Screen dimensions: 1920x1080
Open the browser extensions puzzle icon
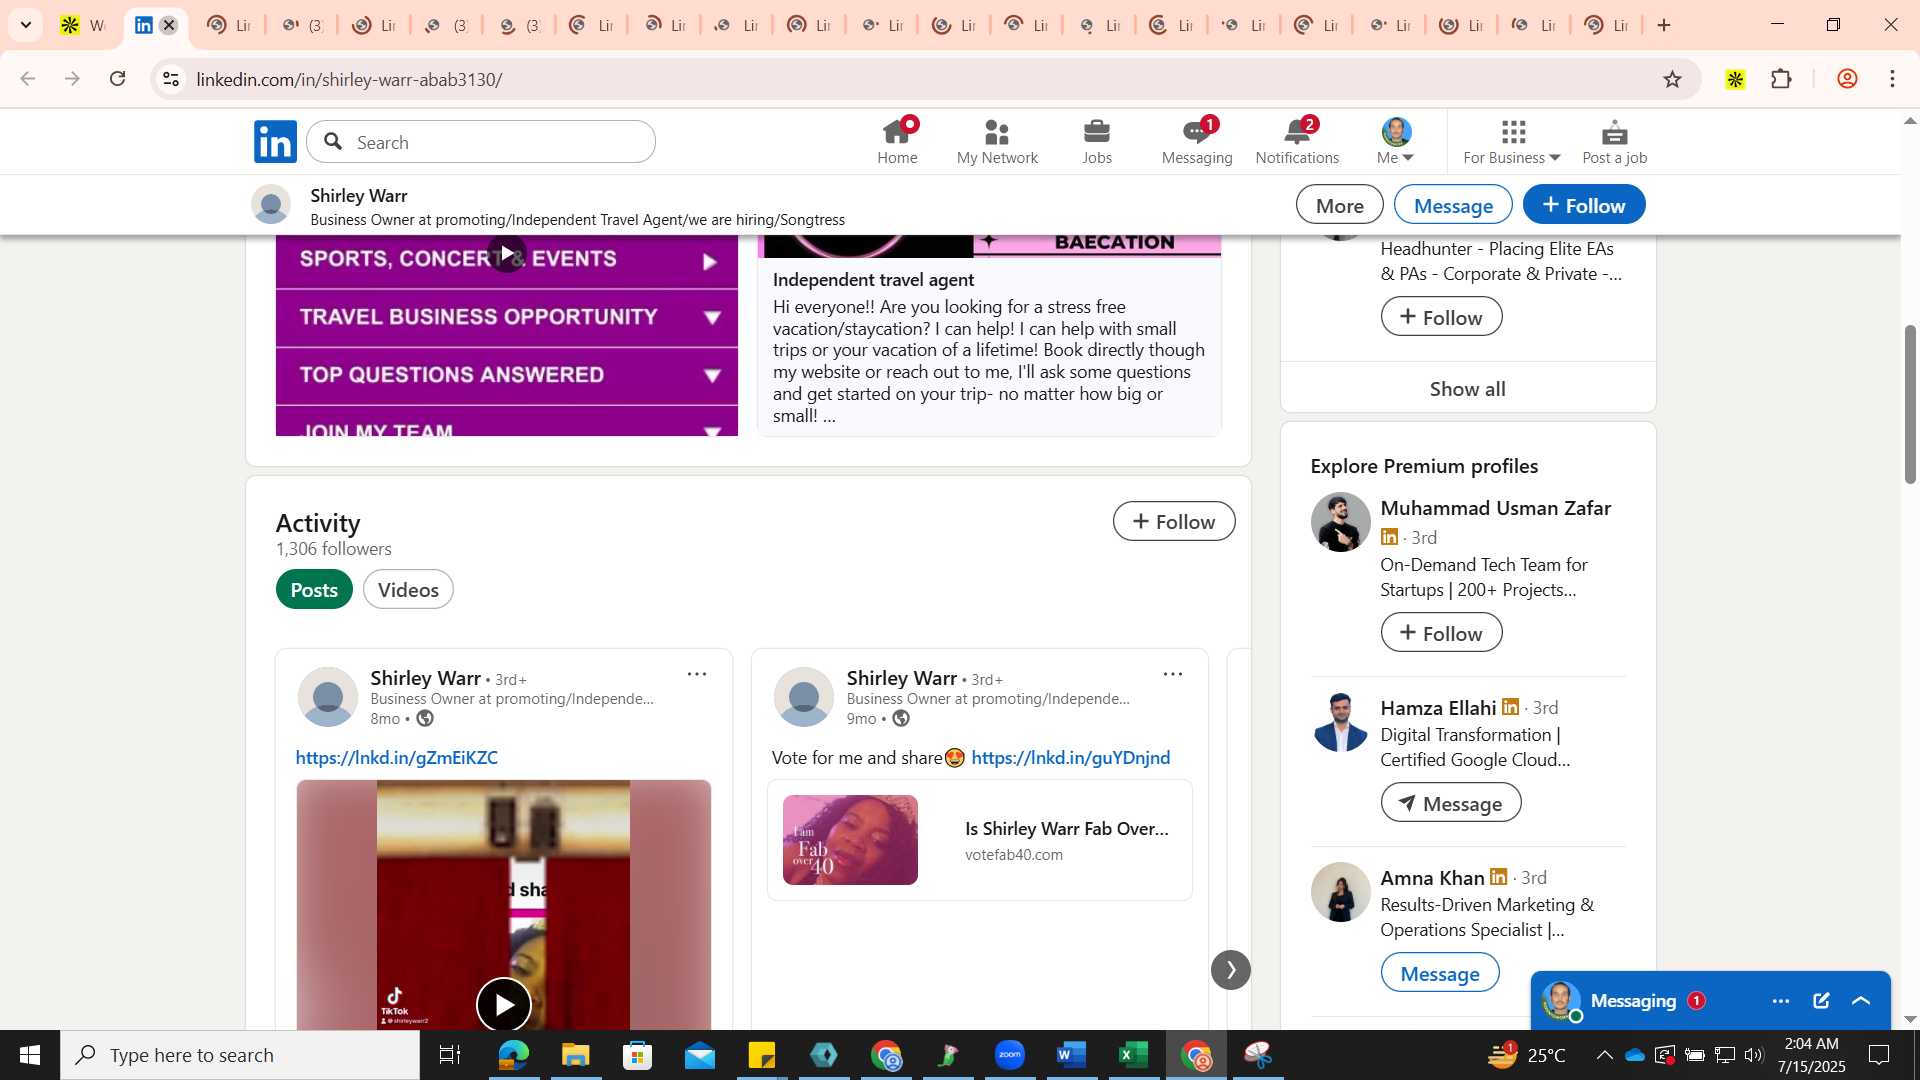coord(1781,79)
